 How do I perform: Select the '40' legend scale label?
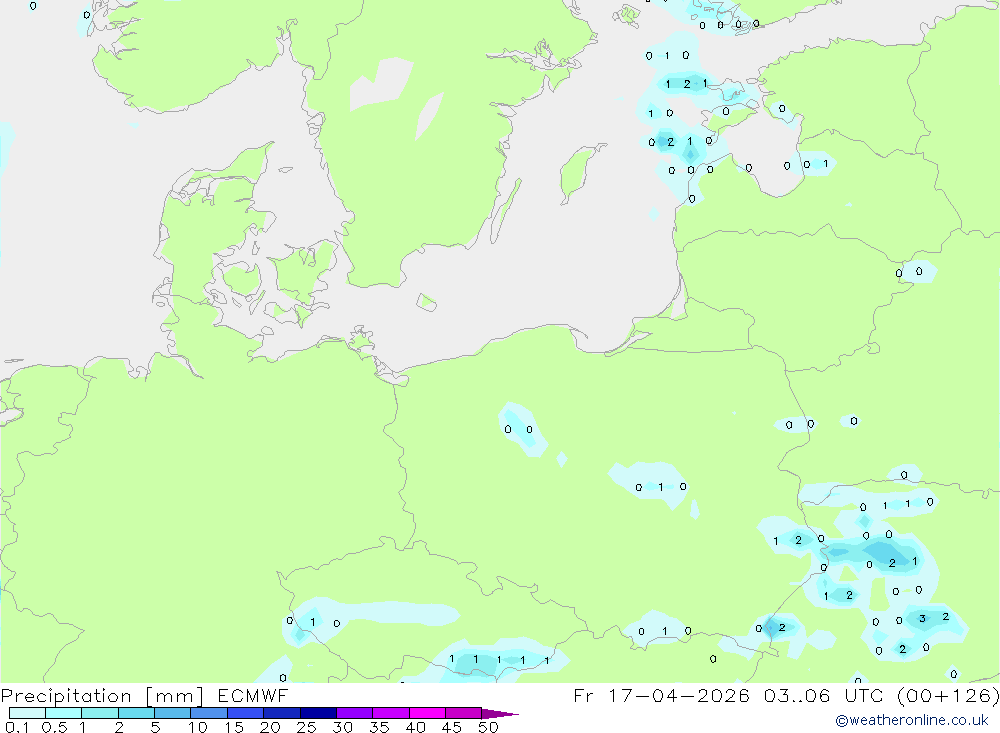coord(415,727)
